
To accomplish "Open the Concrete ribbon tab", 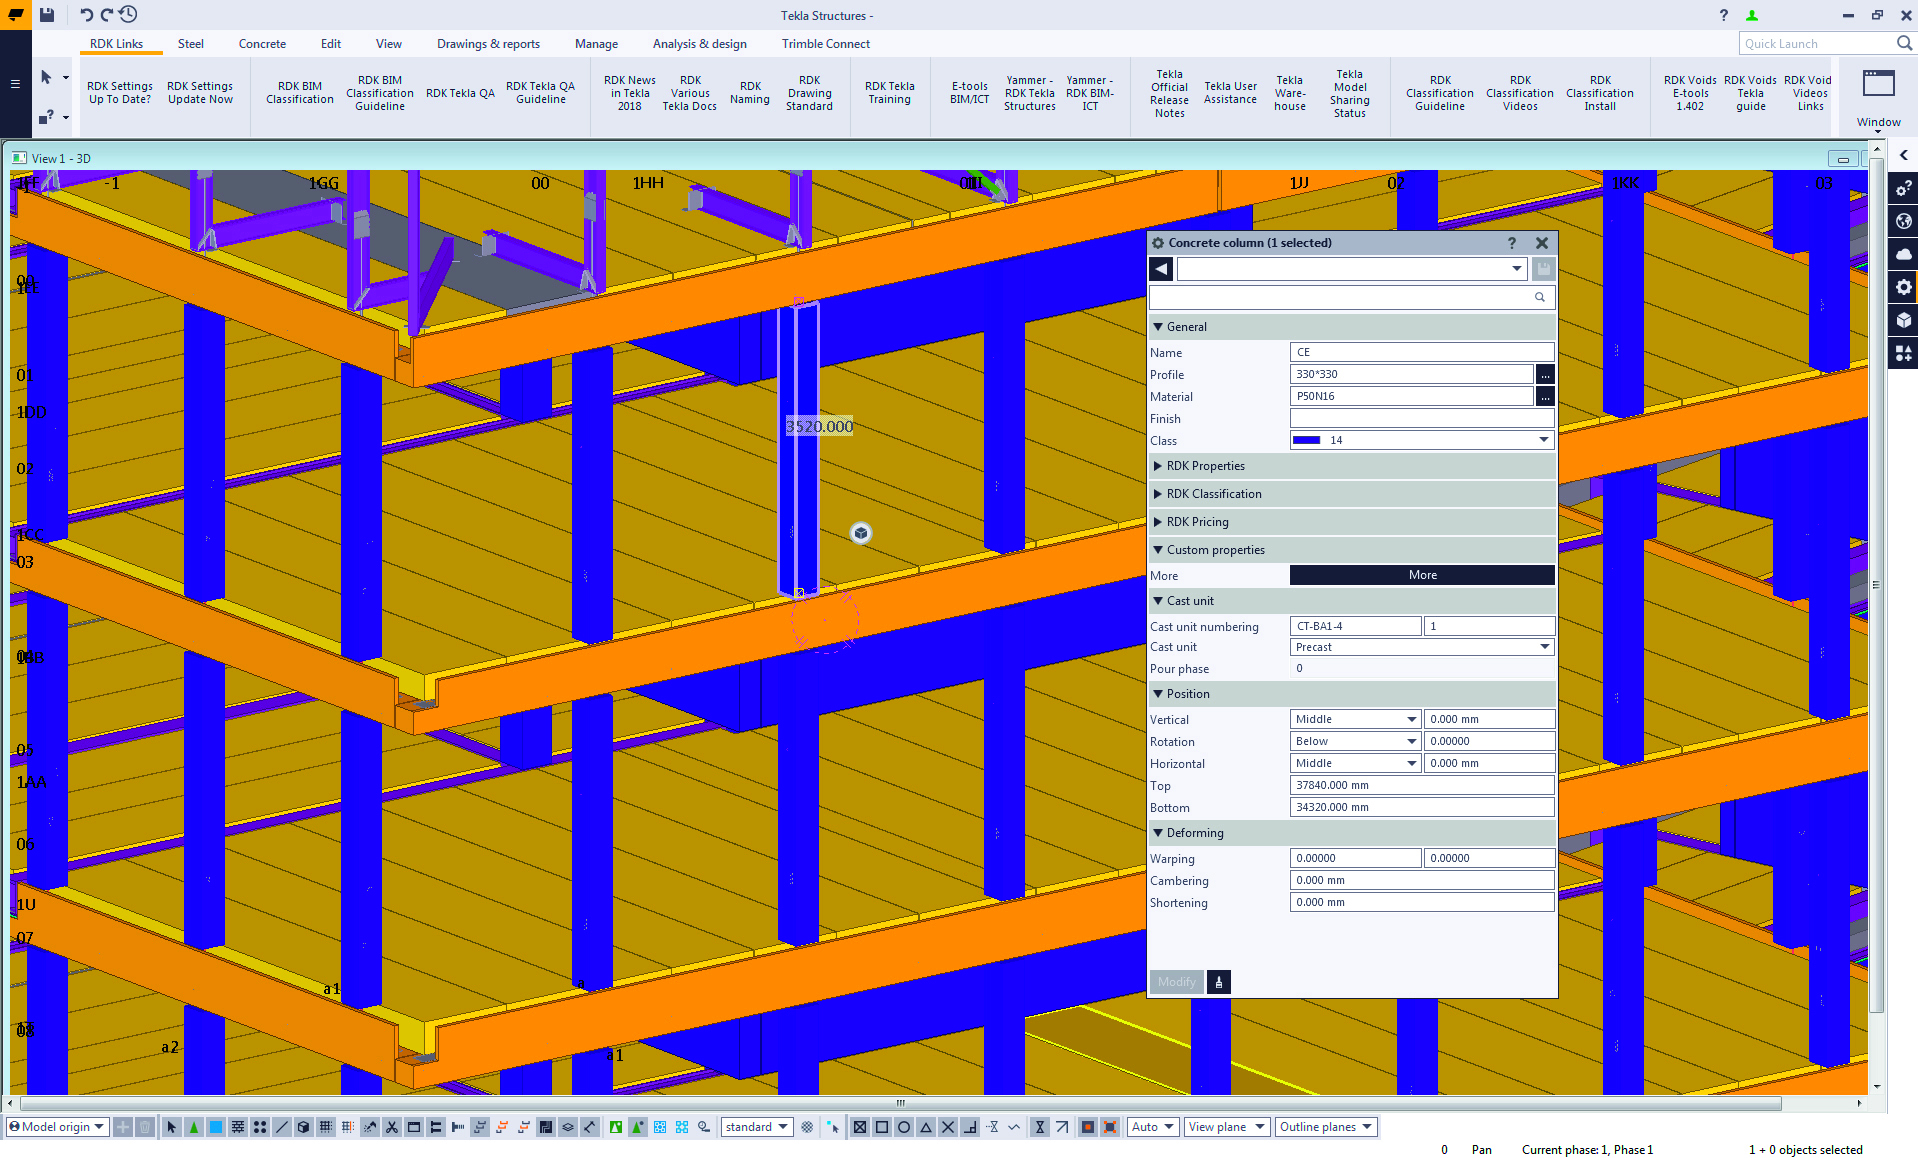I will (x=262, y=44).
